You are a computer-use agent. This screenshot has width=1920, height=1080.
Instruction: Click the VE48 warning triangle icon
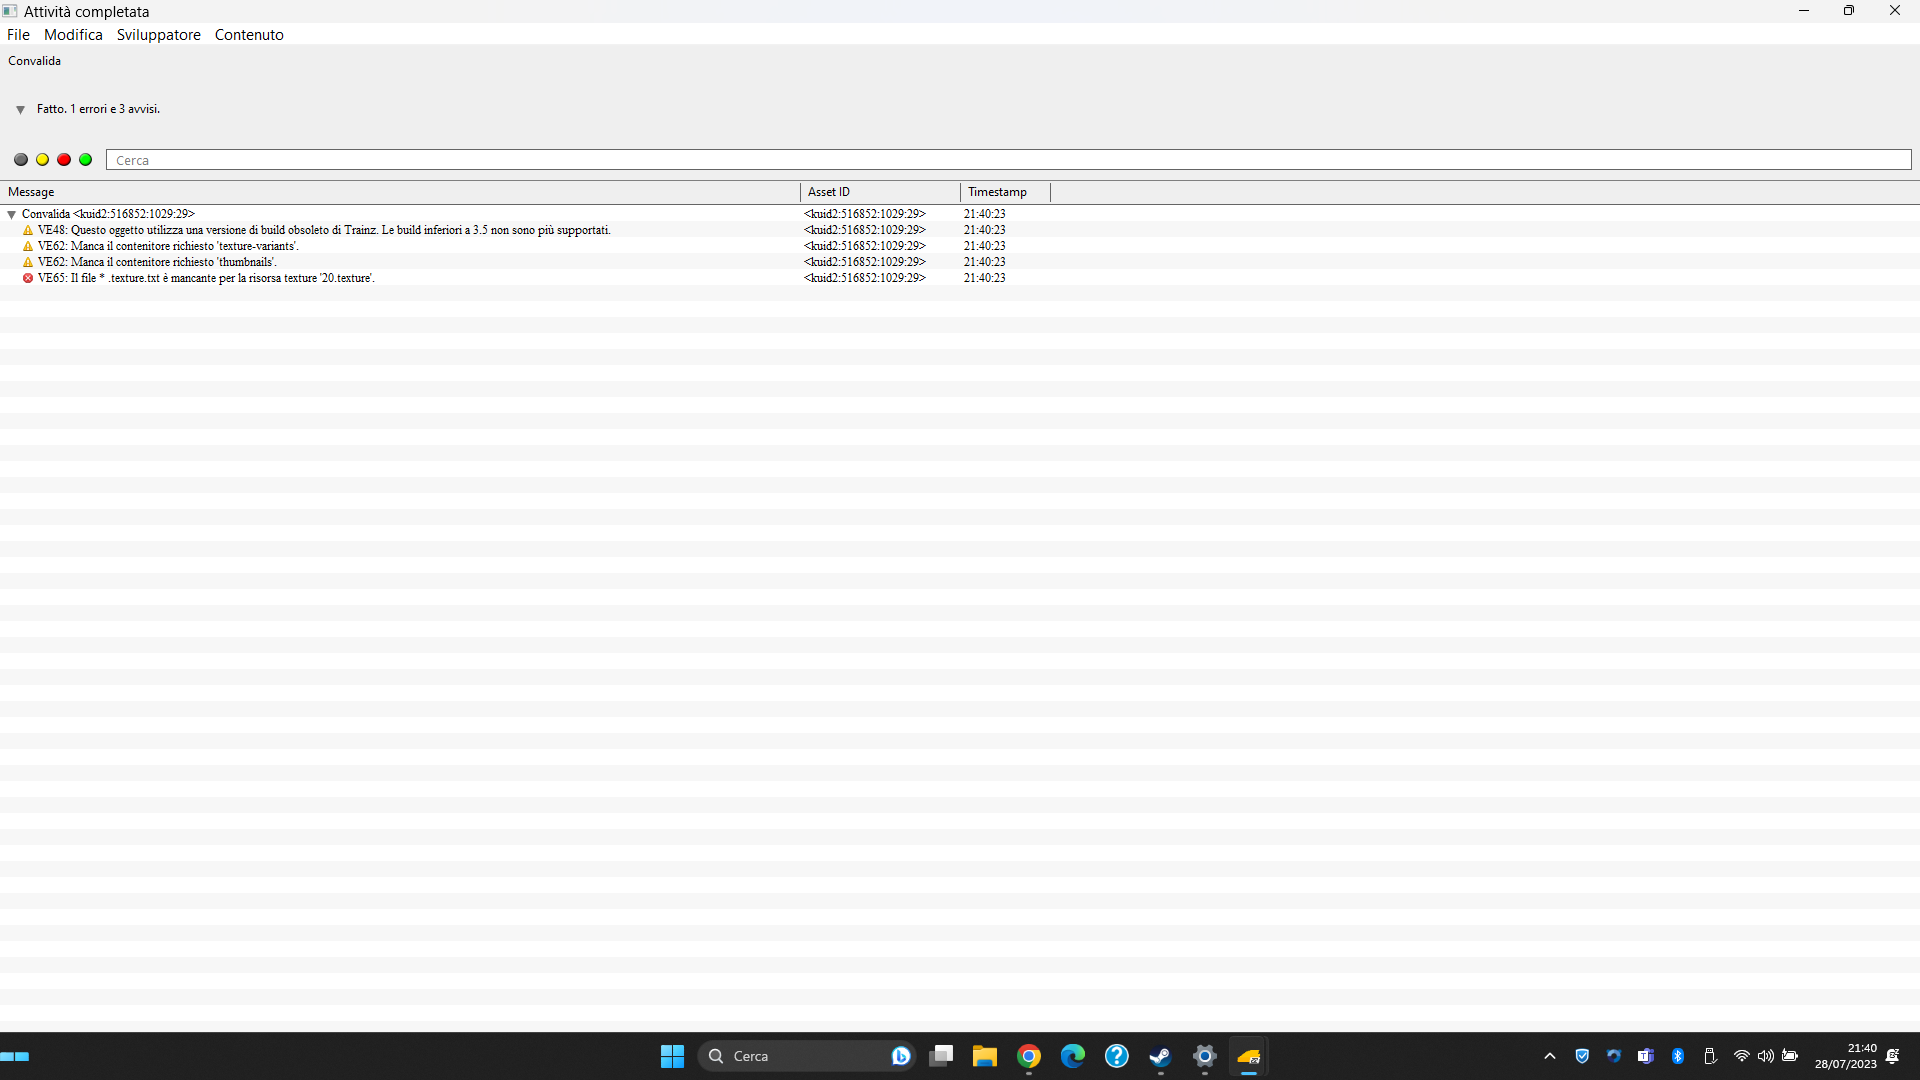pyautogui.click(x=28, y=230)
